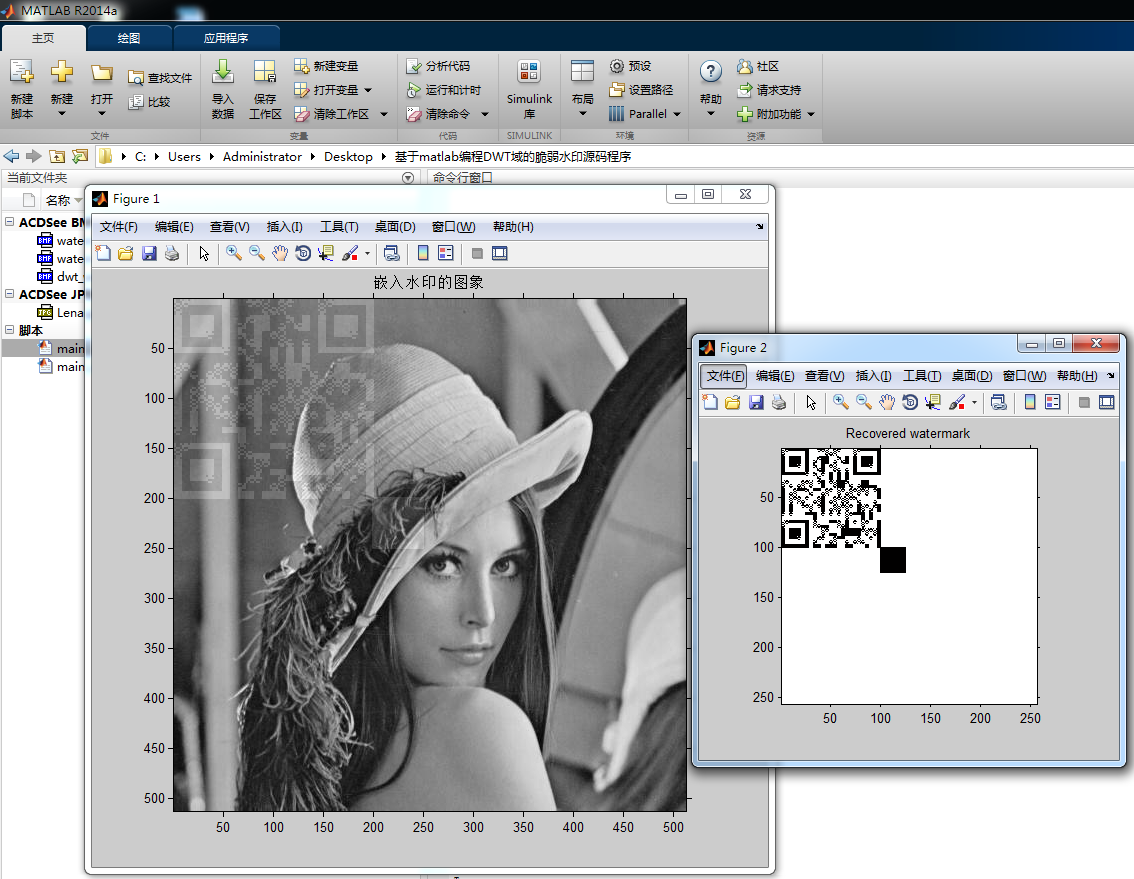Show Plot Tools and dock Figure 1
The height and width of the screenshot is (879, 1134).
500,253
